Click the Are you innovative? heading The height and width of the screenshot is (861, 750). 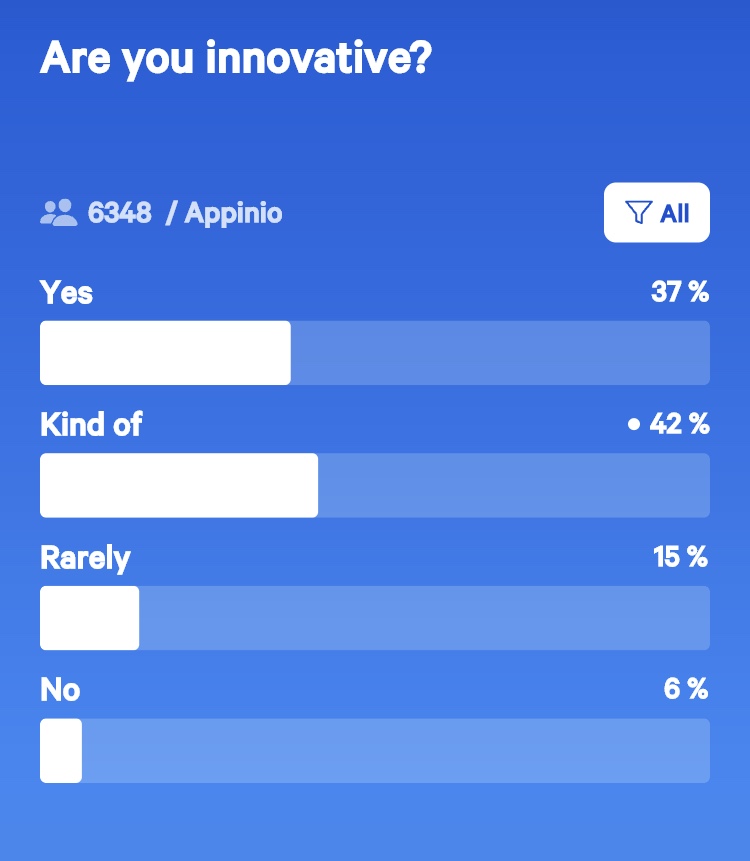pos(236,59)
